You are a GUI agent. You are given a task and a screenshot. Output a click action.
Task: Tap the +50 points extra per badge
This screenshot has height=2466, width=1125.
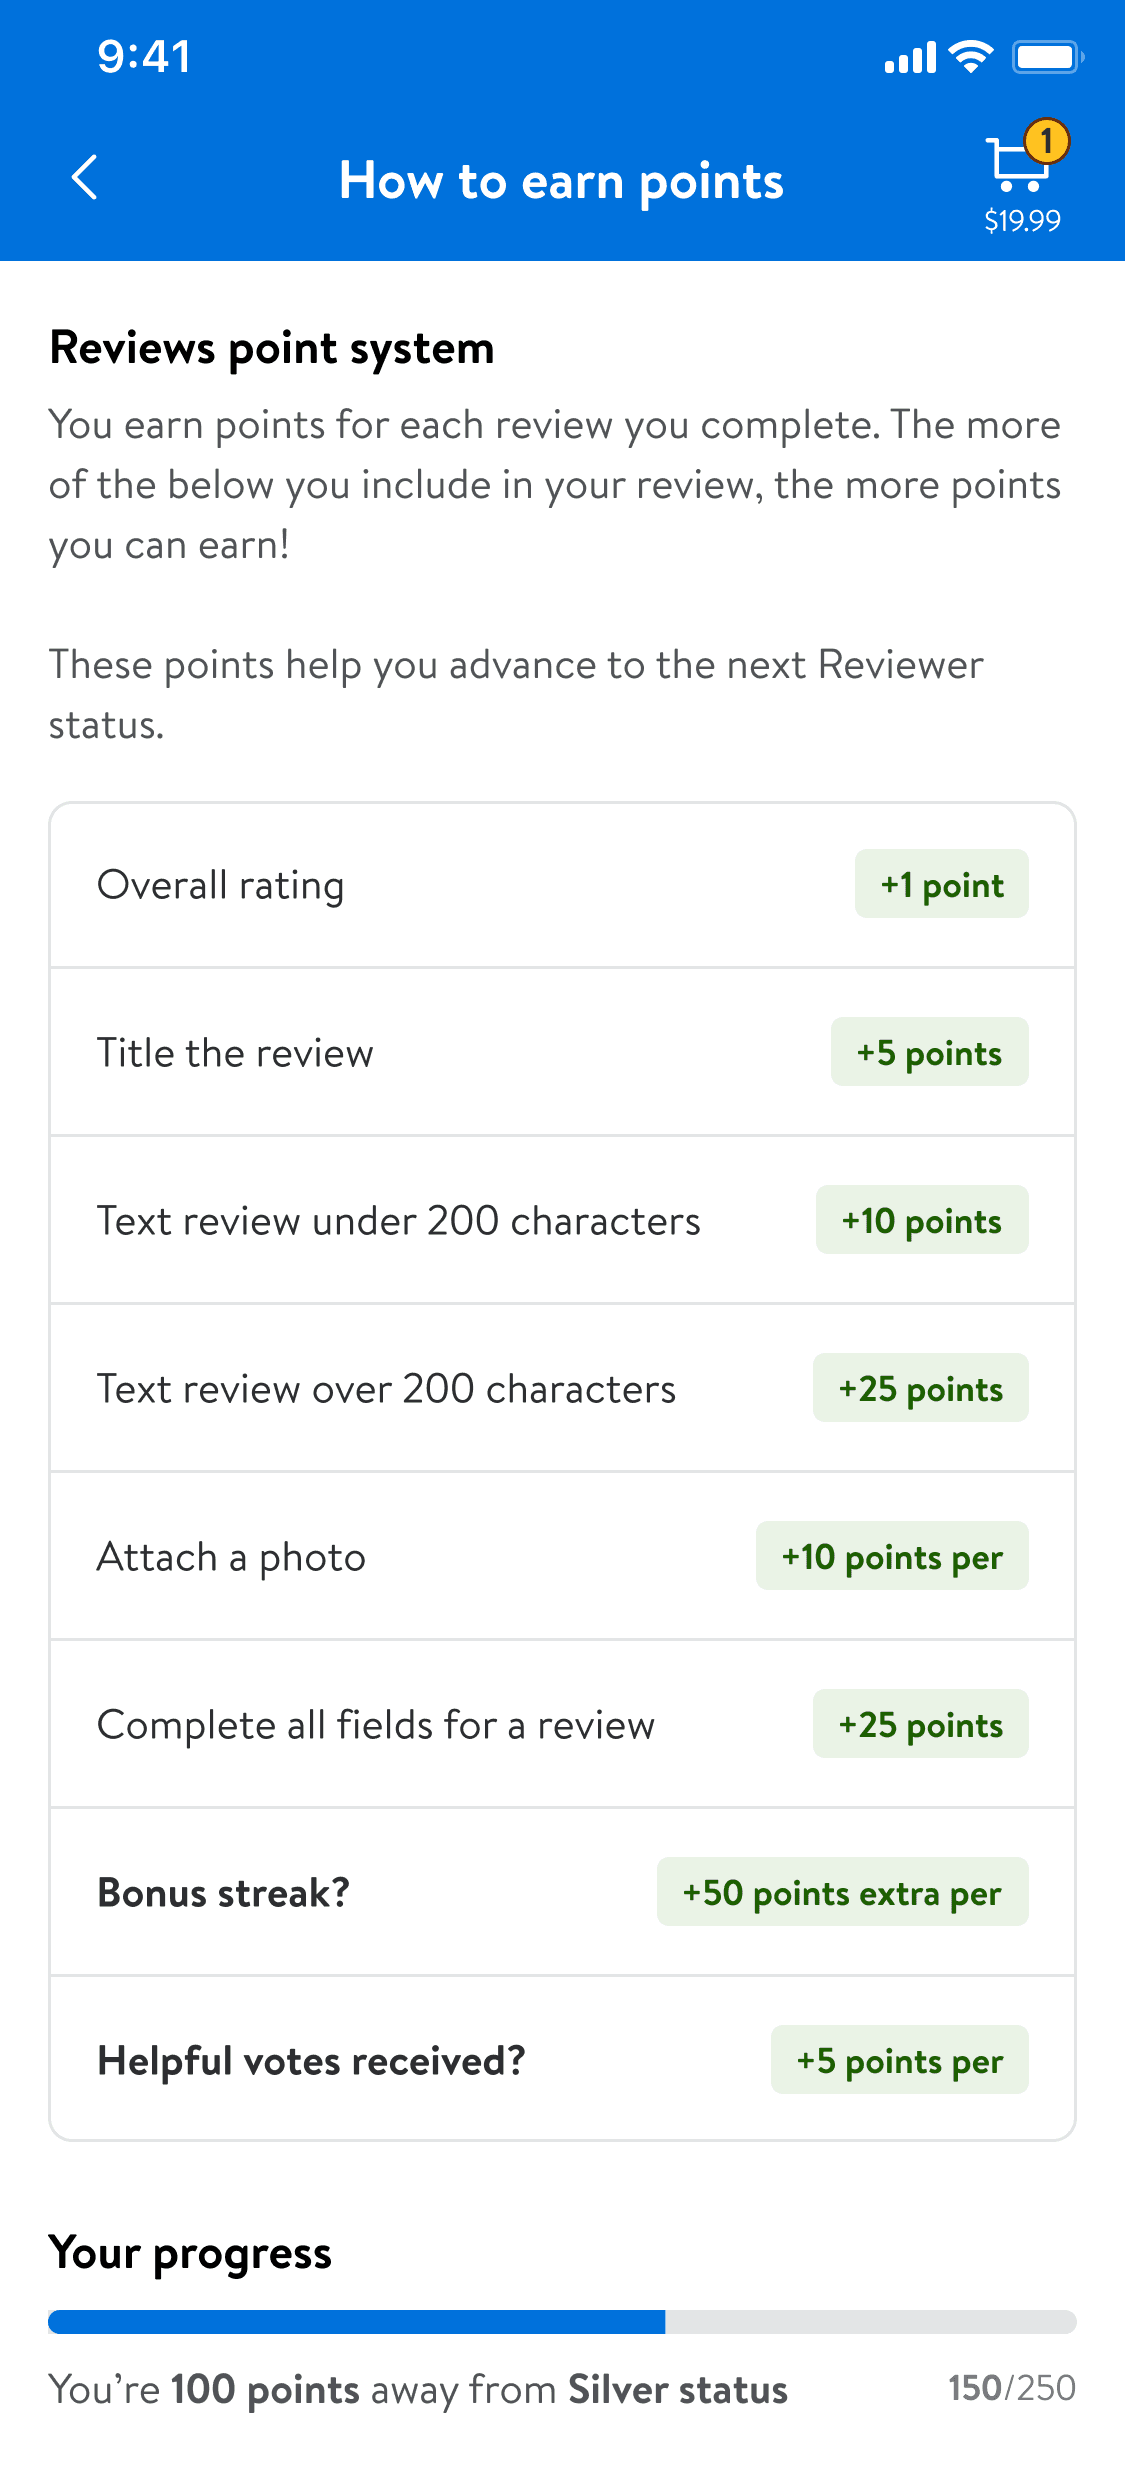click(x=841, y=1893)
